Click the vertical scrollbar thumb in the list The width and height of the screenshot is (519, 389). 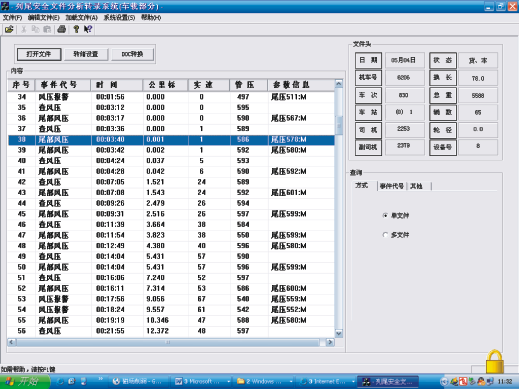[339, 125]
